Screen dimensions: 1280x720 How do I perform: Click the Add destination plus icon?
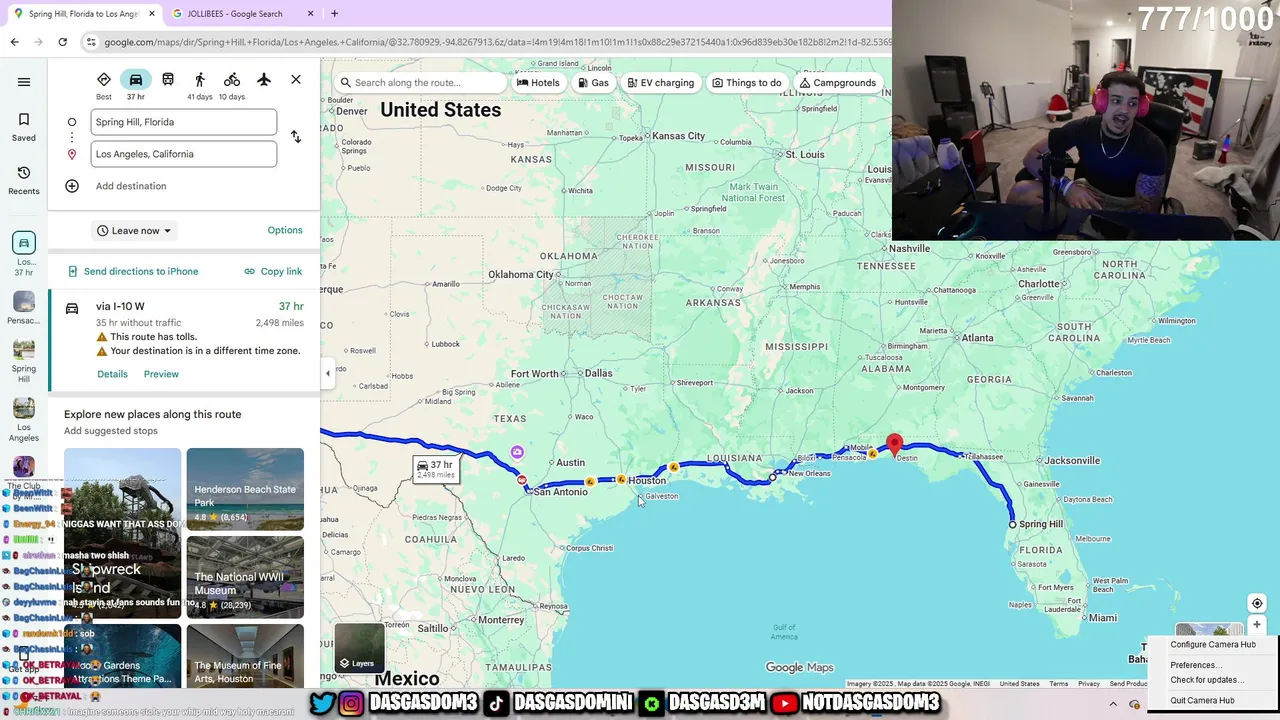coord(72,186)
